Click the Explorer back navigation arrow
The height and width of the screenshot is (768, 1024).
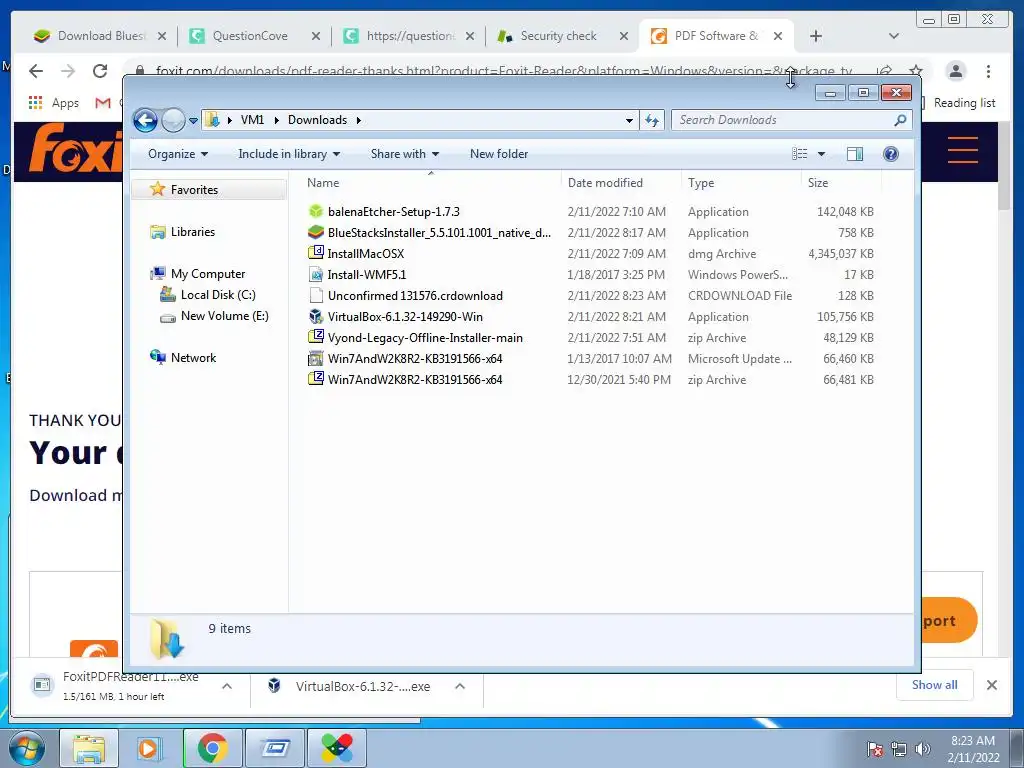[145, 120]
